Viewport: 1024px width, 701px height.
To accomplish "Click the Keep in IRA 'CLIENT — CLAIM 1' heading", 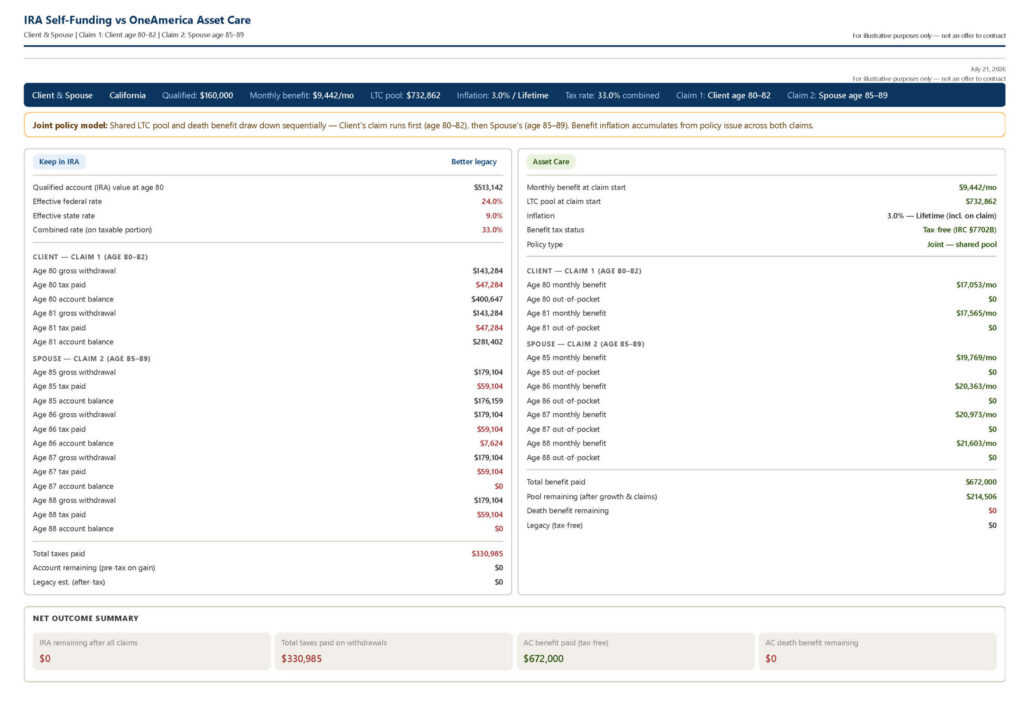I will point(90,257).
